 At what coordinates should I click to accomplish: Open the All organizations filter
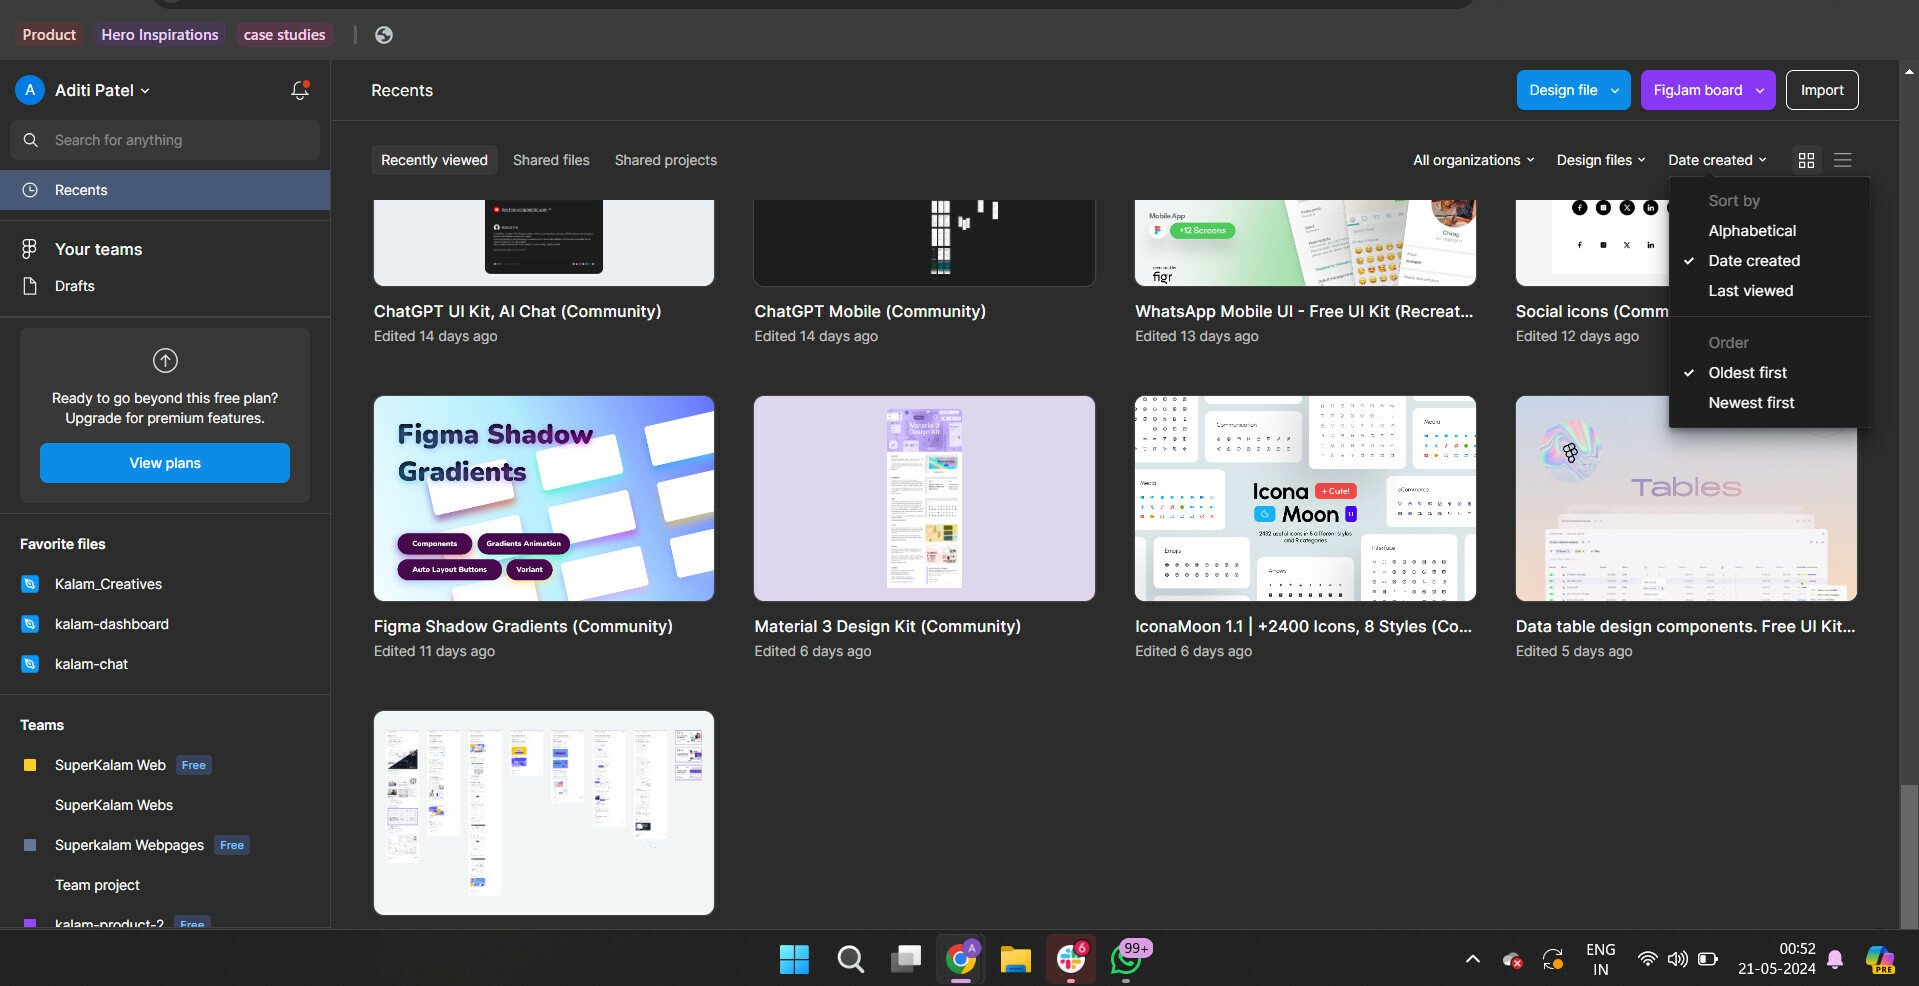tap(1473, 160)
